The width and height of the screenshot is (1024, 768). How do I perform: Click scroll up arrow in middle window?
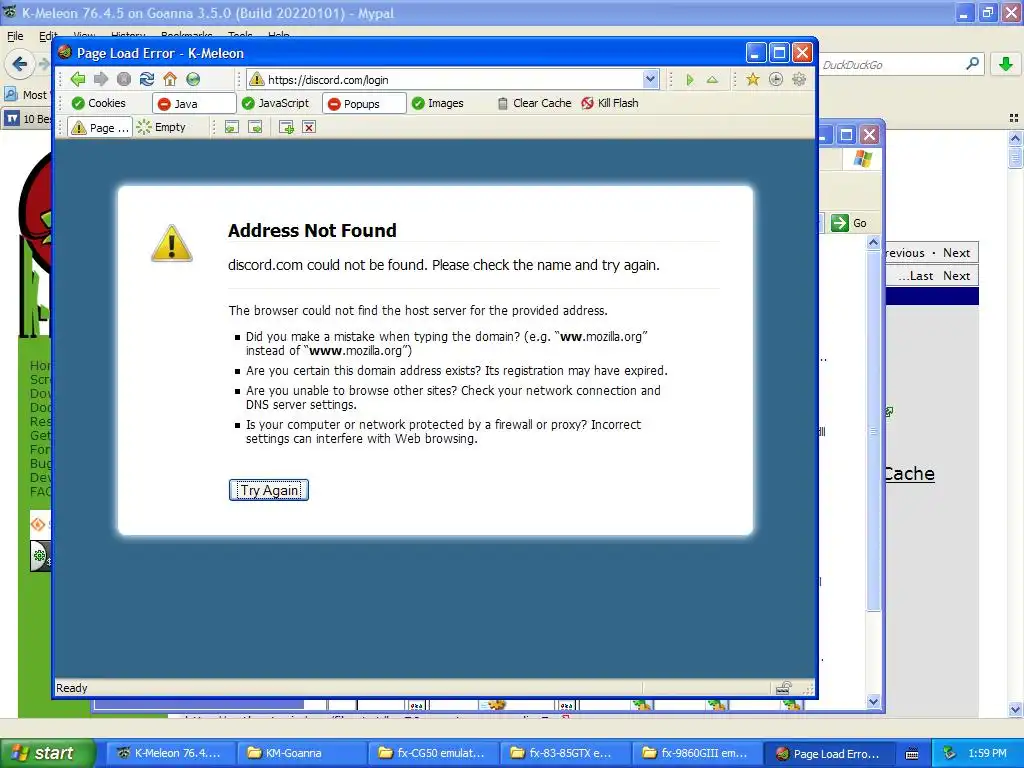tap(873, 242)
